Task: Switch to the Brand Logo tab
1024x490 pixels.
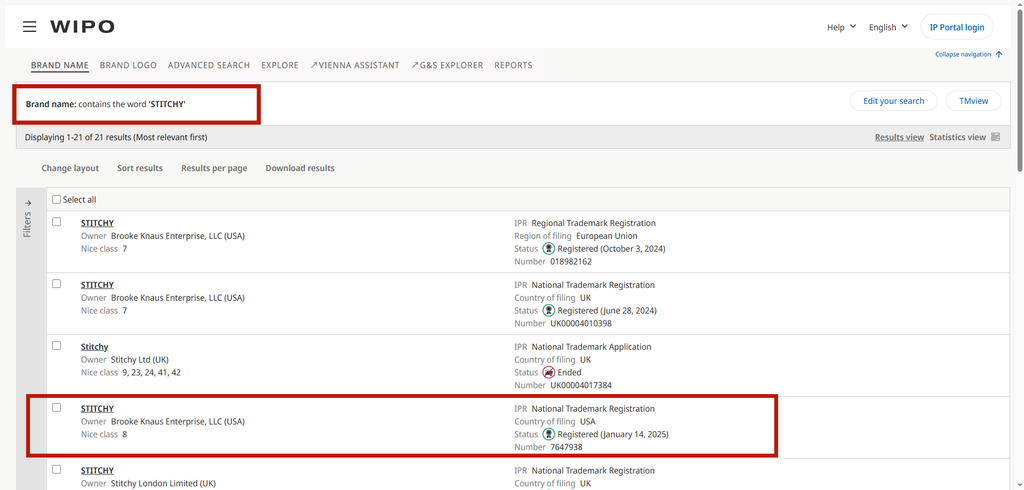Action: pyautogui.click(x=128, y=65)
